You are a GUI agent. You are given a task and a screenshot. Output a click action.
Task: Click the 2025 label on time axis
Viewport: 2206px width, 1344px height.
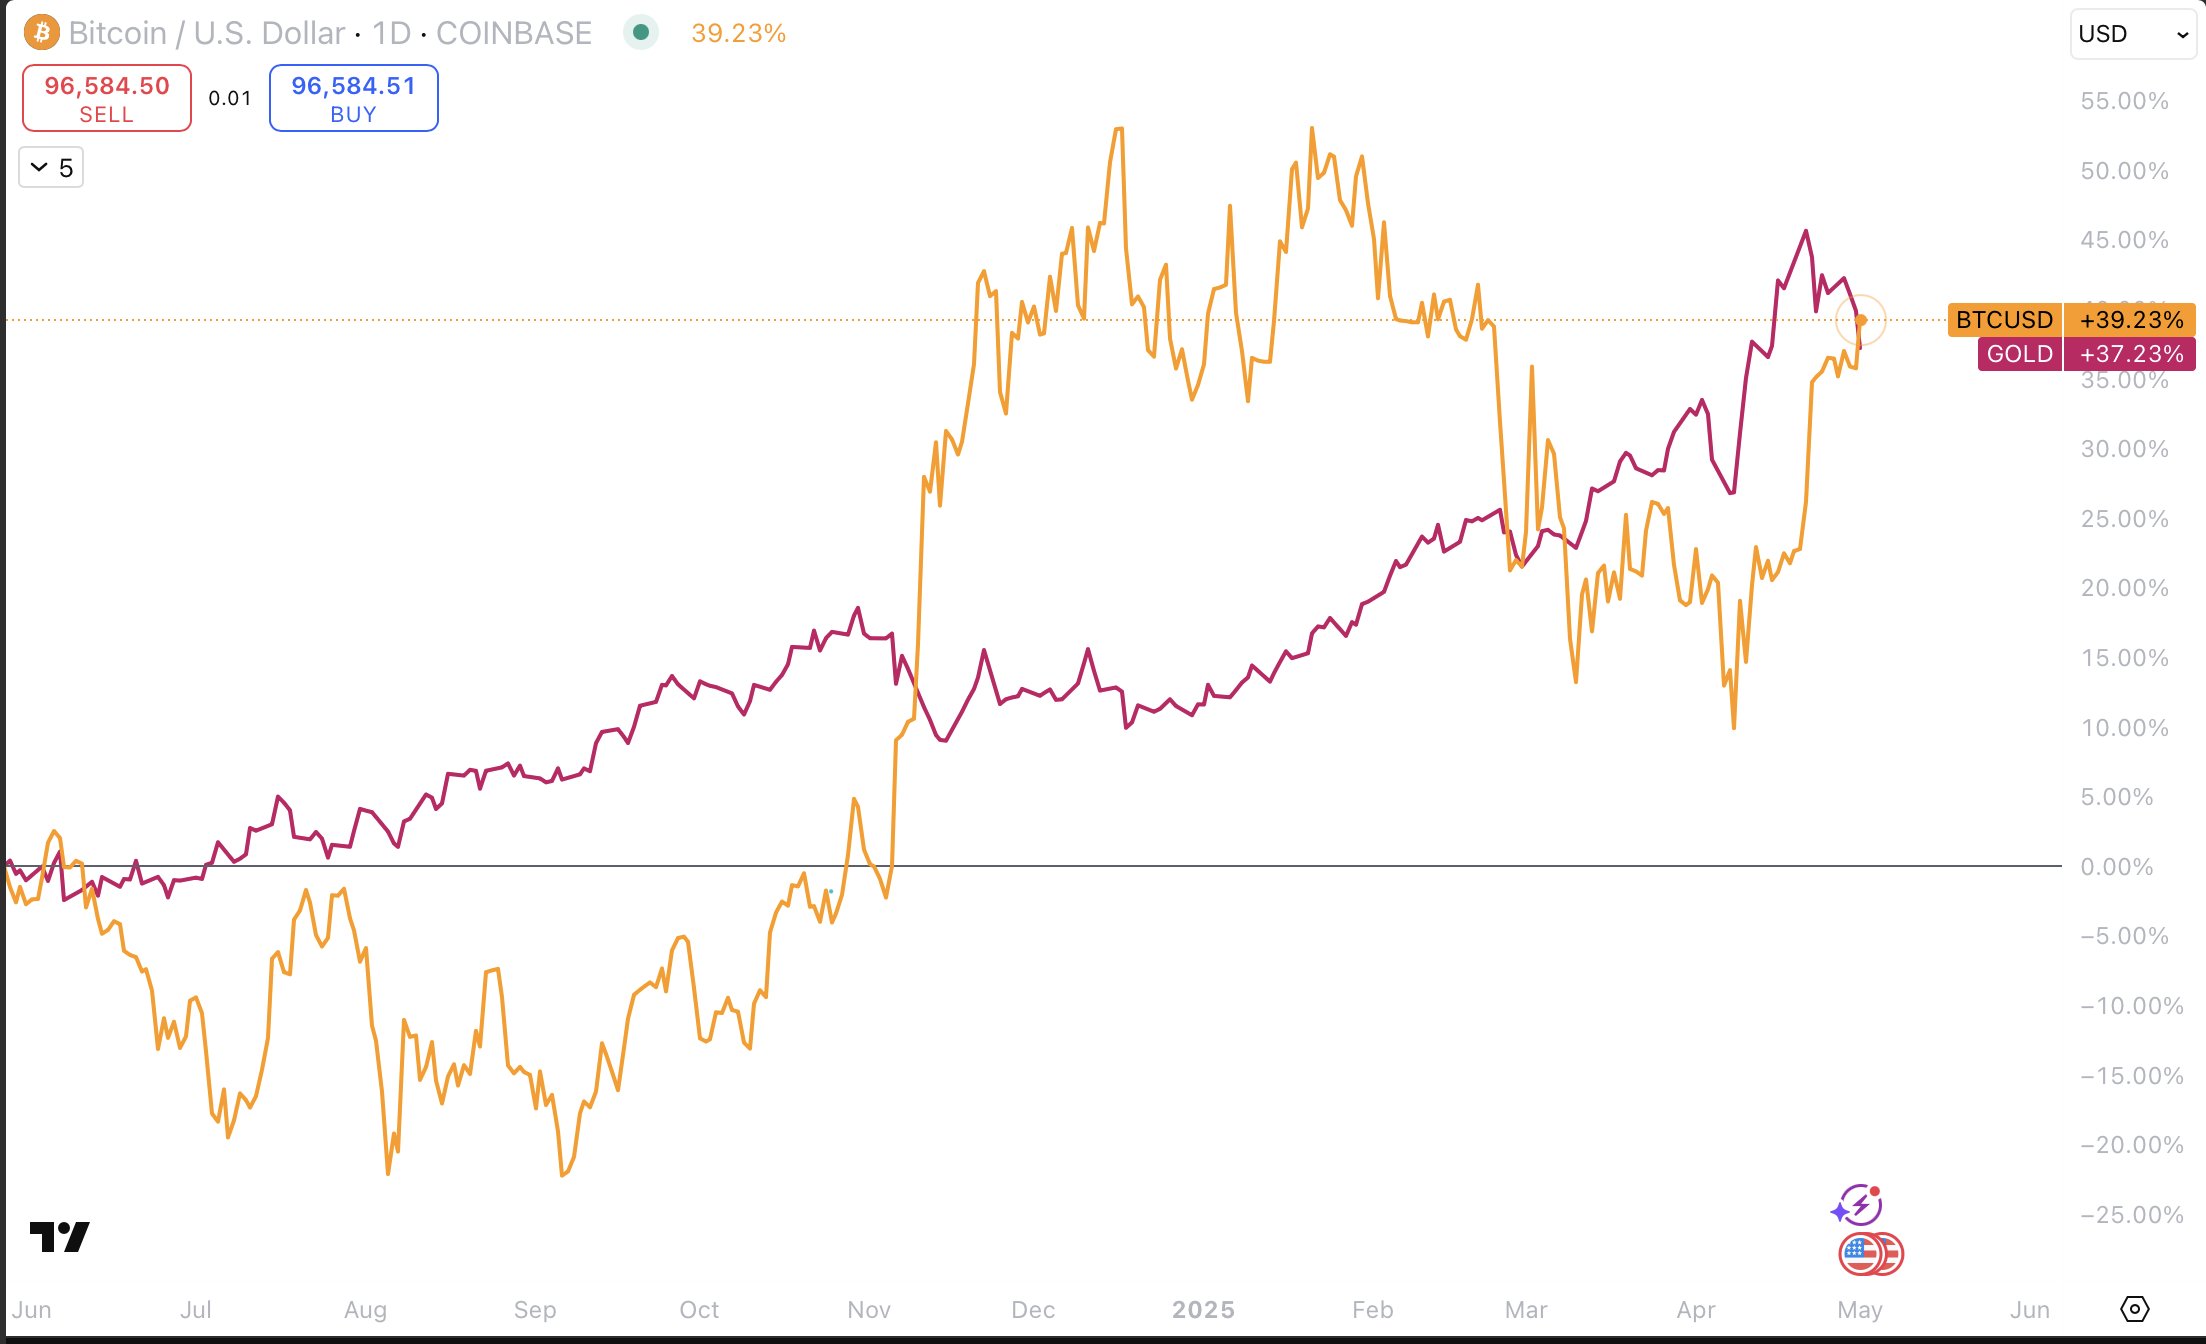pyautogui.click(x=1203, y=1309)
